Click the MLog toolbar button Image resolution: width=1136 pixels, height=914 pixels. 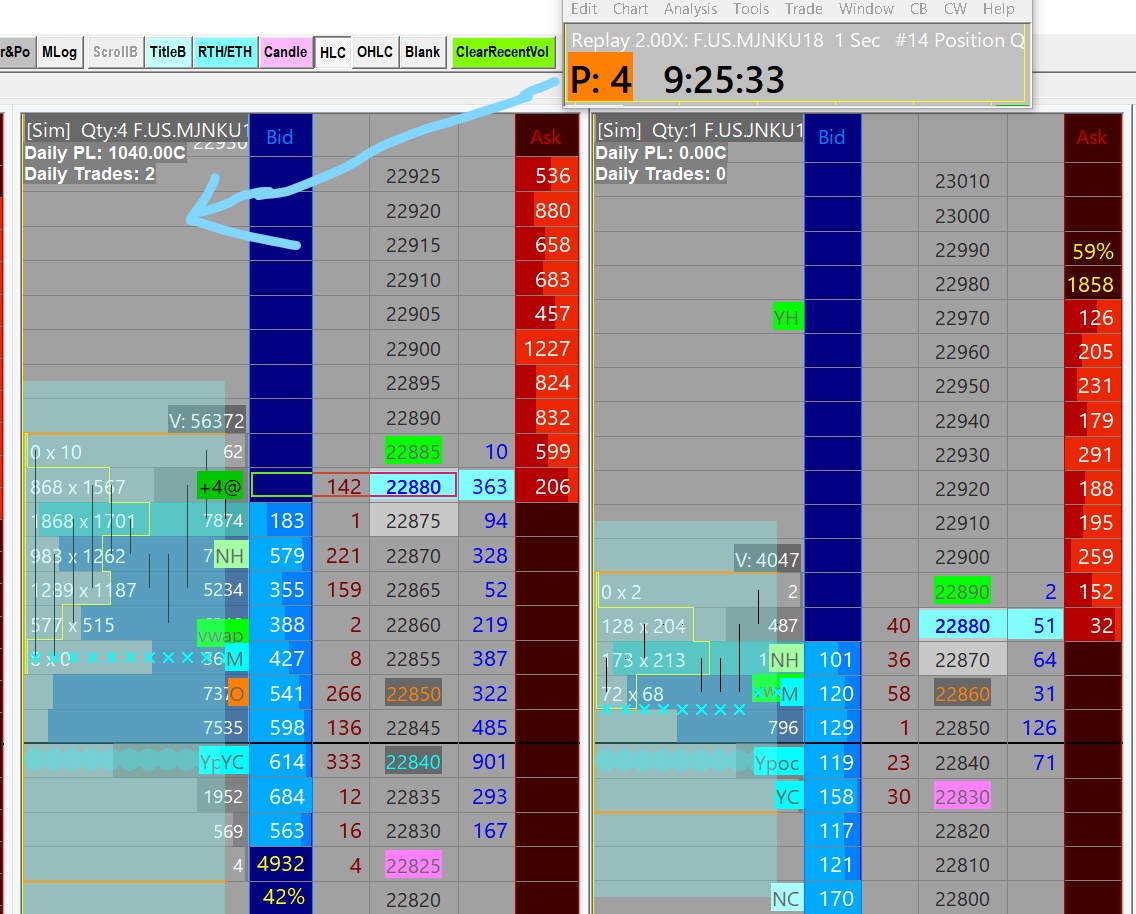coord(59,52)
